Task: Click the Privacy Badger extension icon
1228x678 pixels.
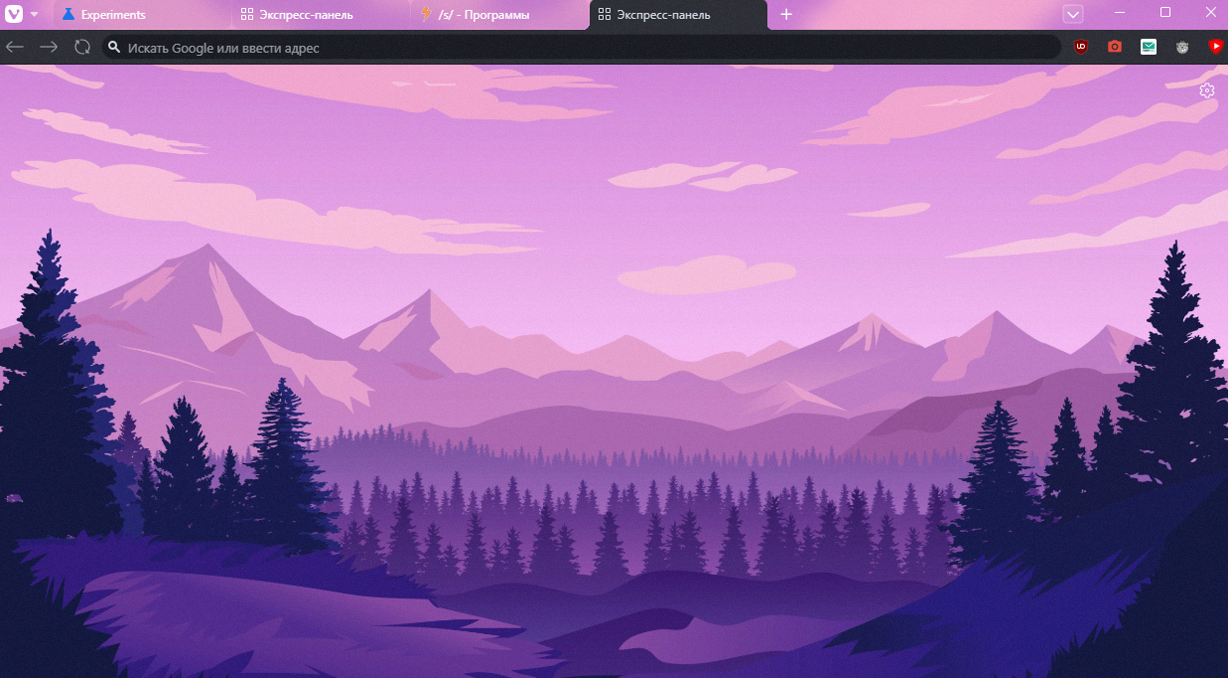Action: coord(1182,46)
